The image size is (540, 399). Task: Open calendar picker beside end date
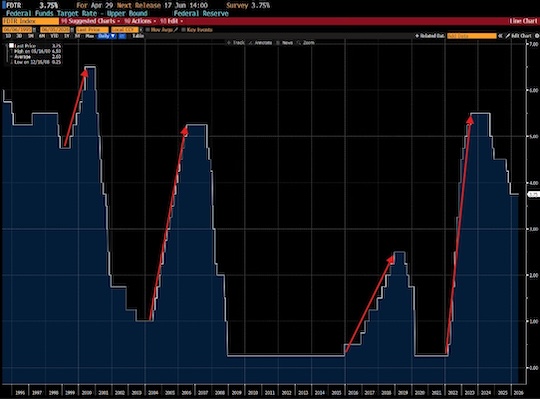click(x=72, y=30)
